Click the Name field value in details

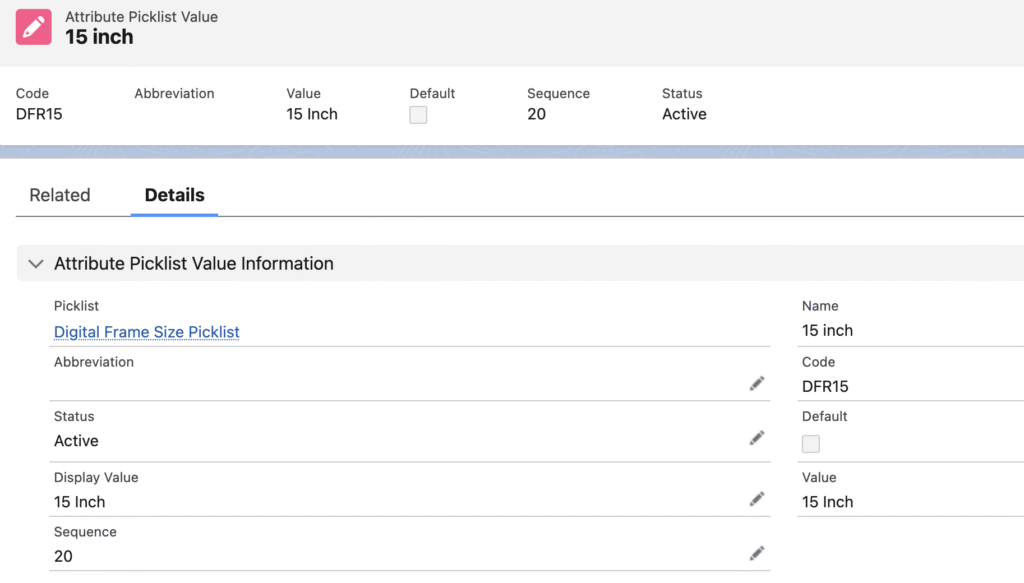pos(827,330)
